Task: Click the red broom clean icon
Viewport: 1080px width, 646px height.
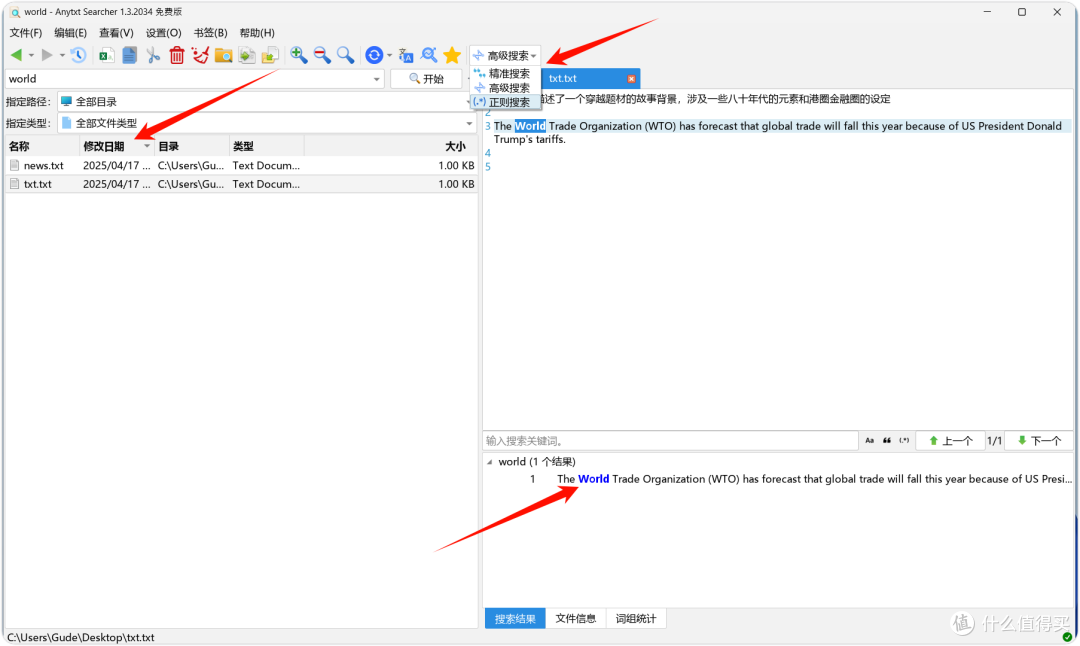Action: coord(200,55)
